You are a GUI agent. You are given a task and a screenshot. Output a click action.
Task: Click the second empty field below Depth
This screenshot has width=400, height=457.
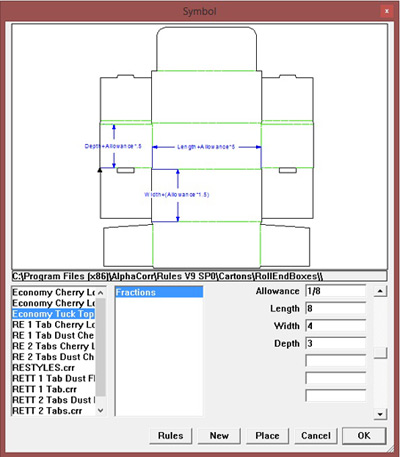(336, 378)
